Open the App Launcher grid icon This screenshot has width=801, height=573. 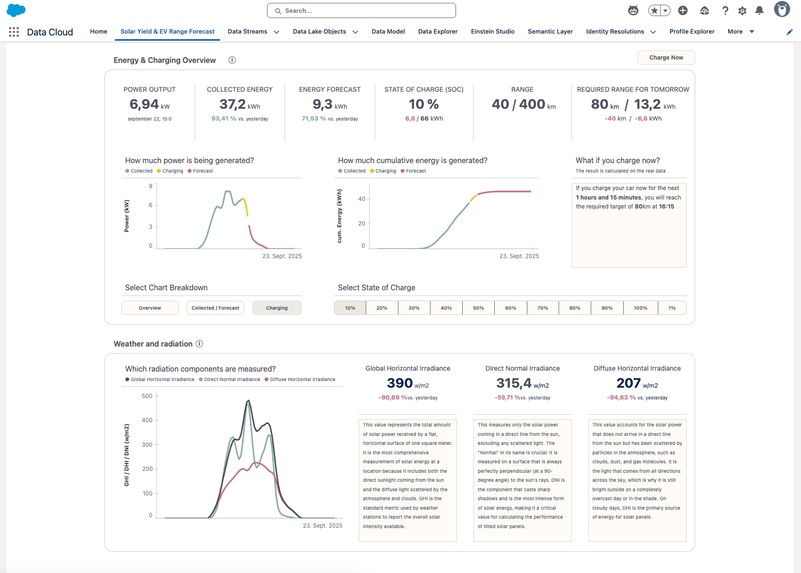[x=14, y=32]
